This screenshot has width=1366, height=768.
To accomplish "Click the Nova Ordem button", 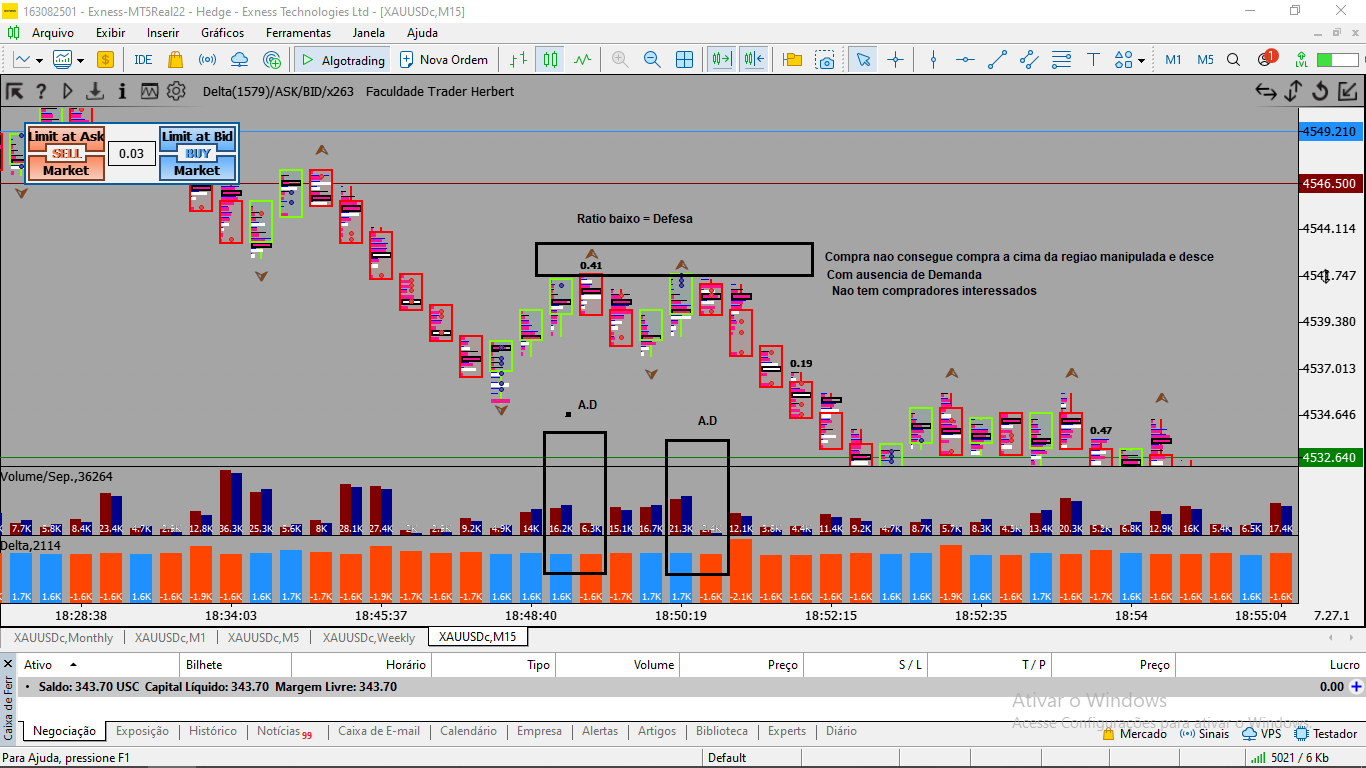I will click(444, 60).
